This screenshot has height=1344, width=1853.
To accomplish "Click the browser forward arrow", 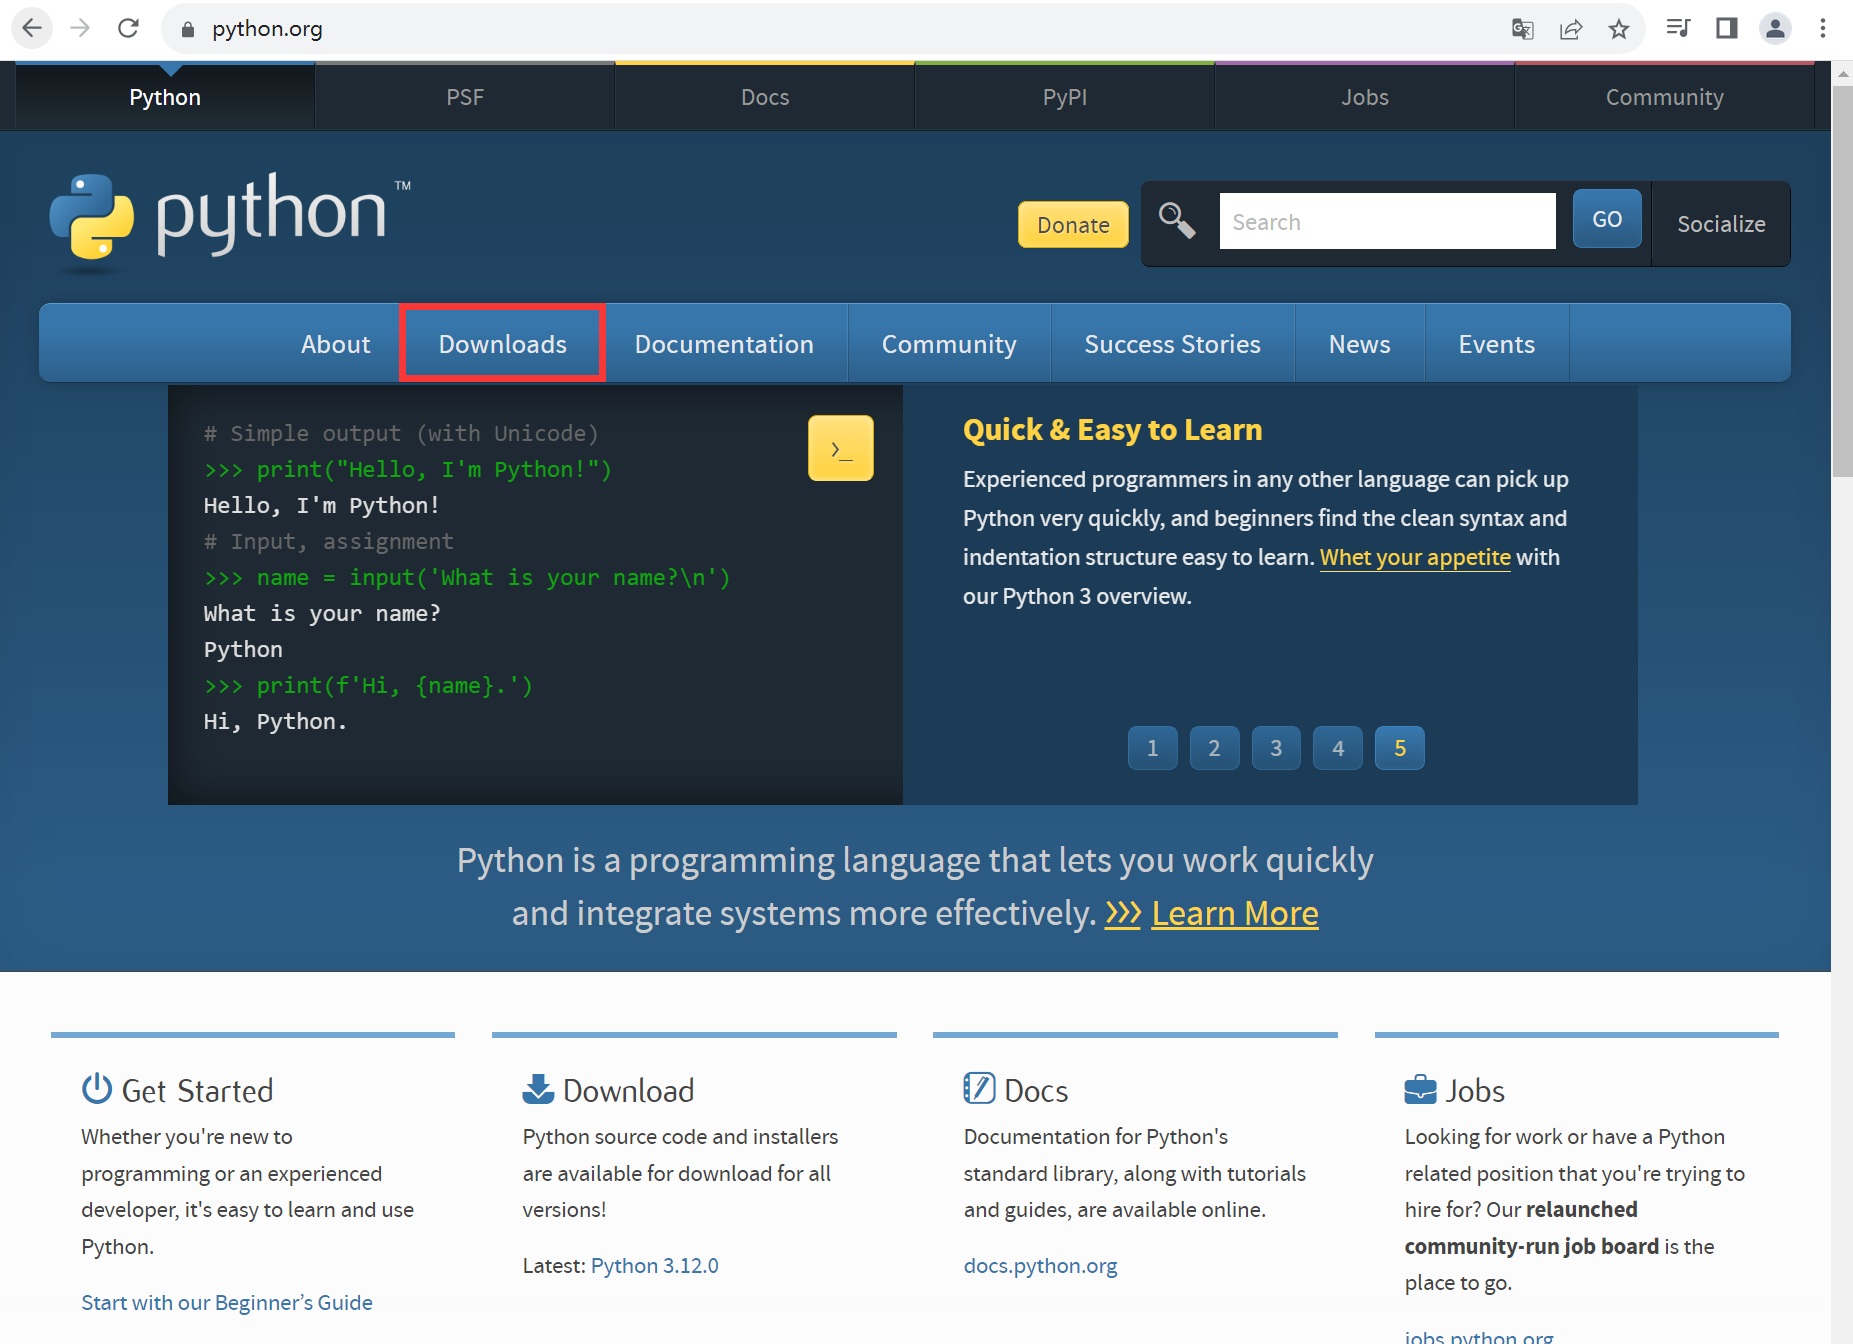I will (80, 28).
